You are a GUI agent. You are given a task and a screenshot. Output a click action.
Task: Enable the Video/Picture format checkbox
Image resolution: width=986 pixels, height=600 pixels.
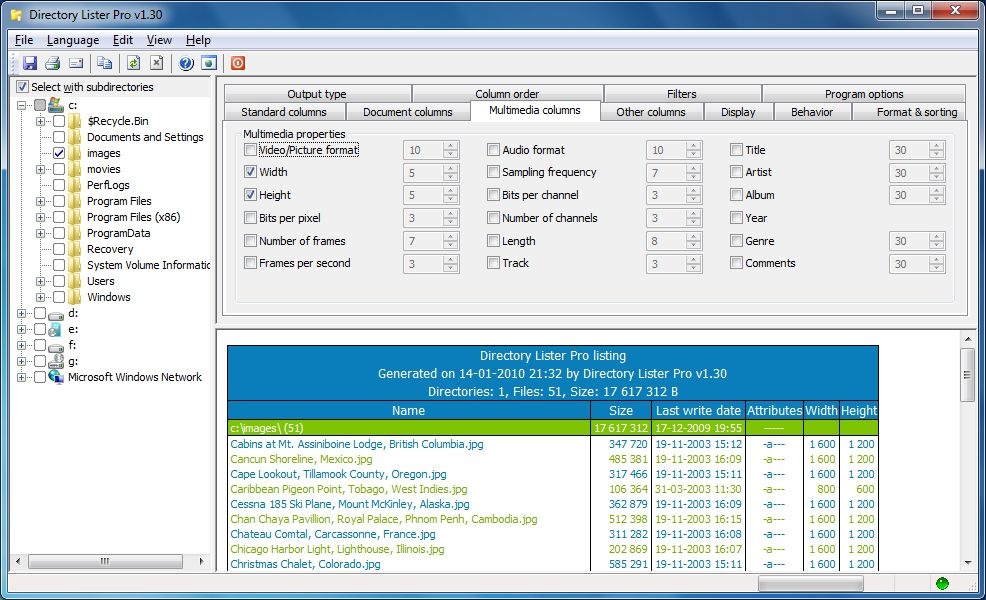[x=250, y=150]
